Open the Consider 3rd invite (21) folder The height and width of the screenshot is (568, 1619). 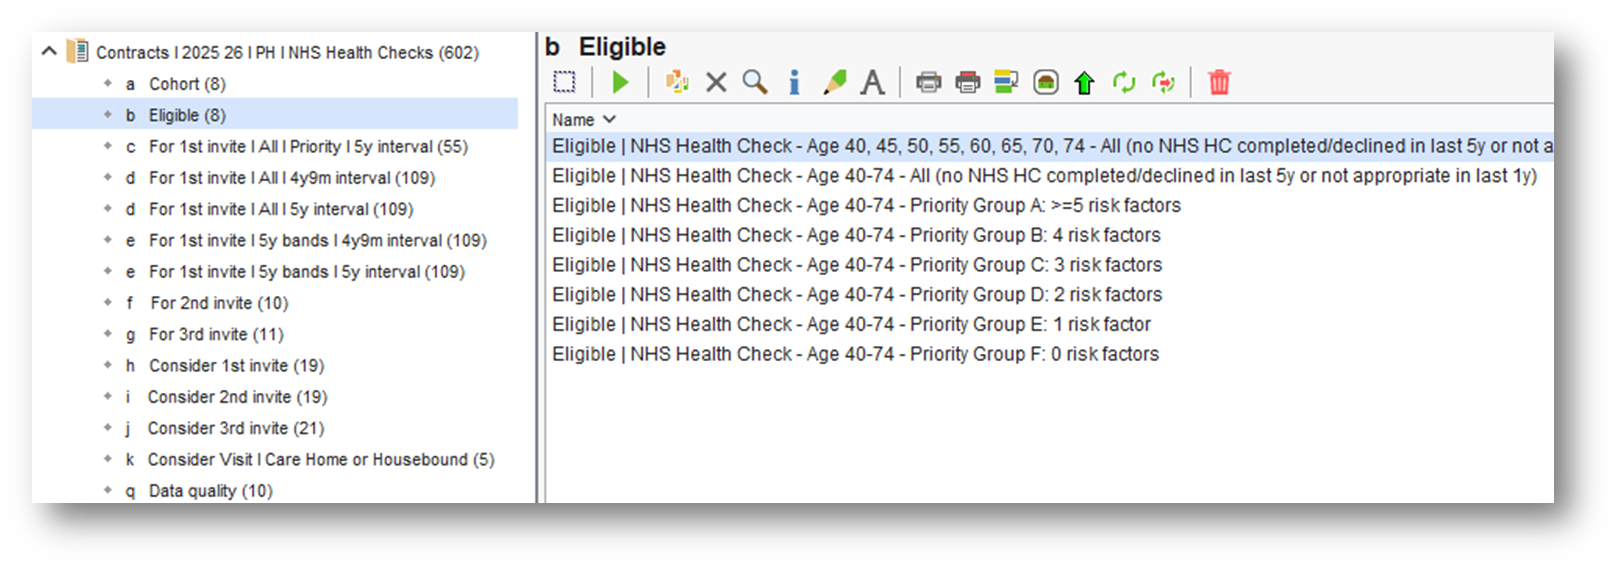click(x=236, y=428)
